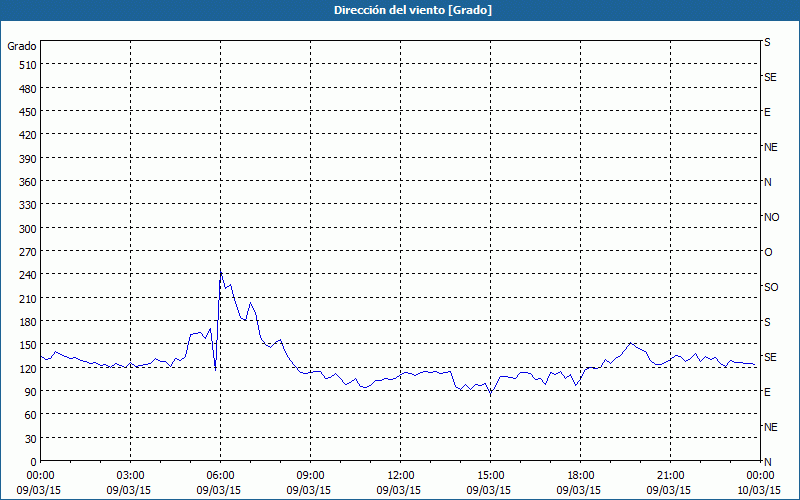Click the "420" y-axis value
800x500 pixels.
pos(28,135)
